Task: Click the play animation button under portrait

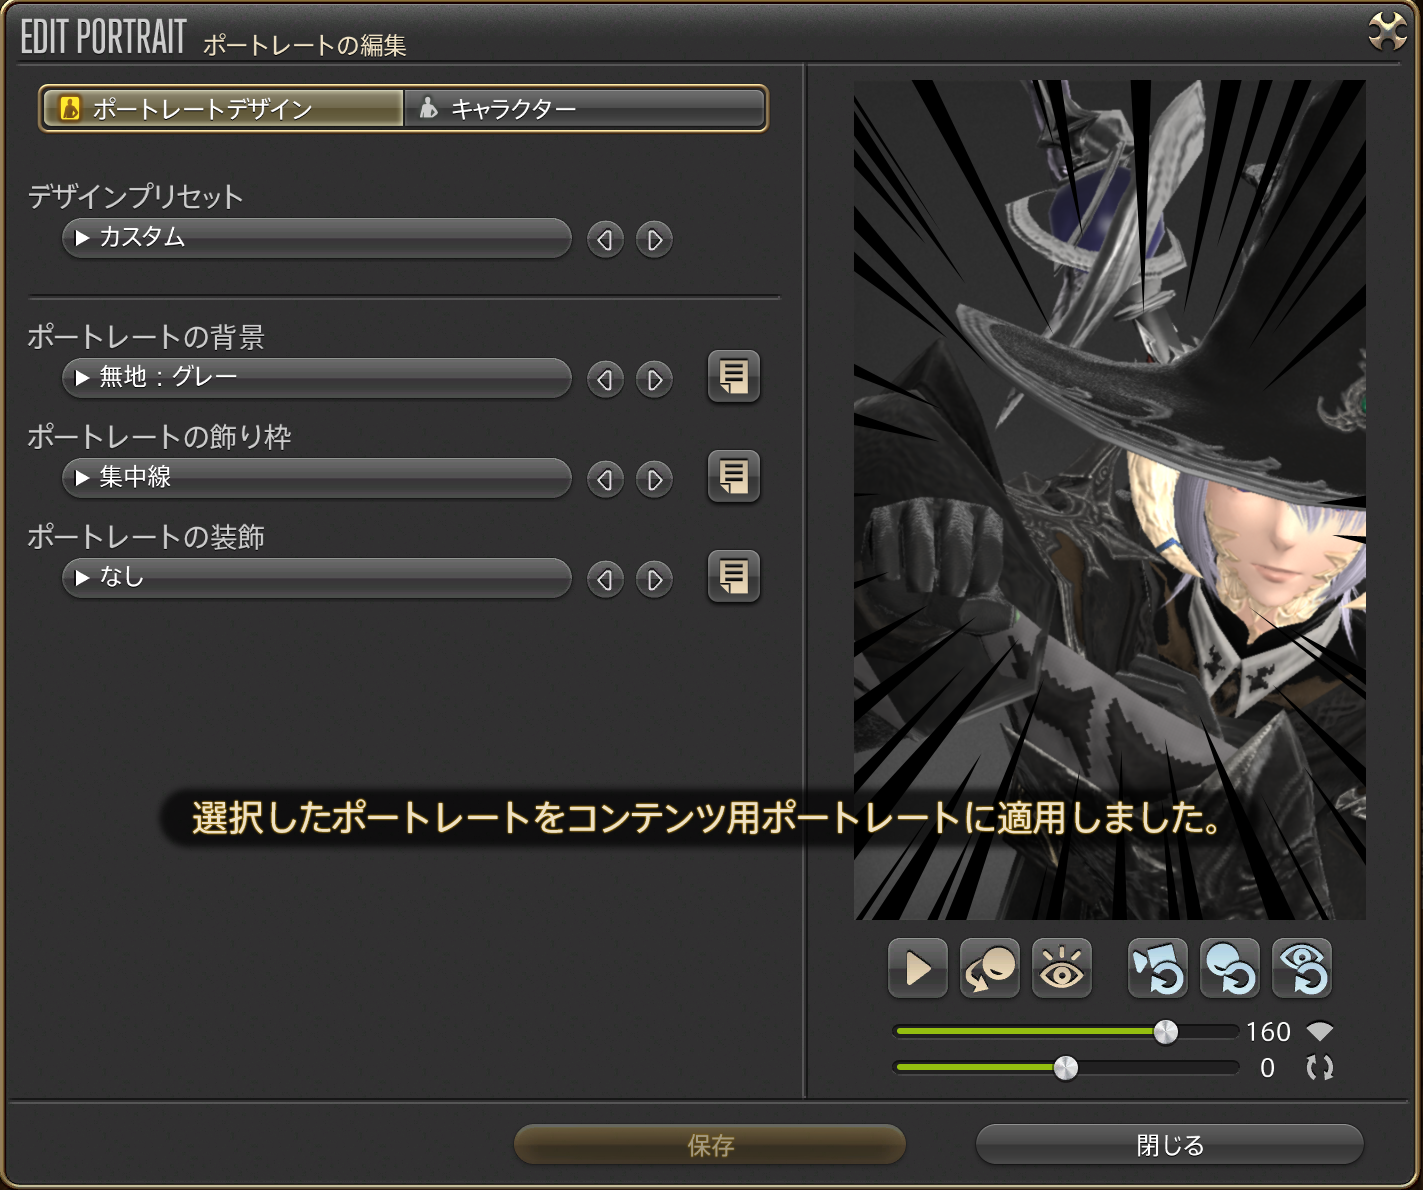Action: [x=917, y=968]
